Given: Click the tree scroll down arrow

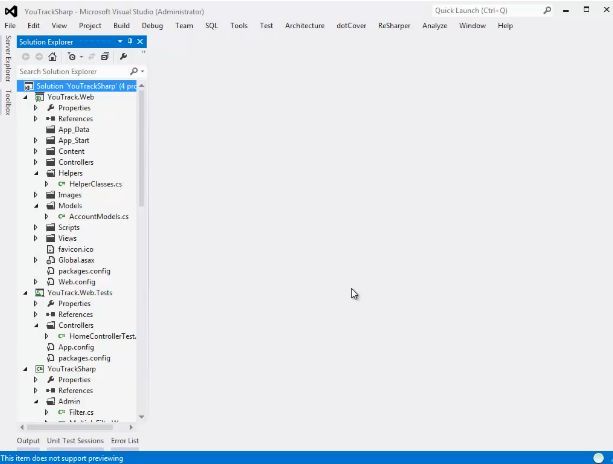Looking at the screenshot, I should pos(142,417).
